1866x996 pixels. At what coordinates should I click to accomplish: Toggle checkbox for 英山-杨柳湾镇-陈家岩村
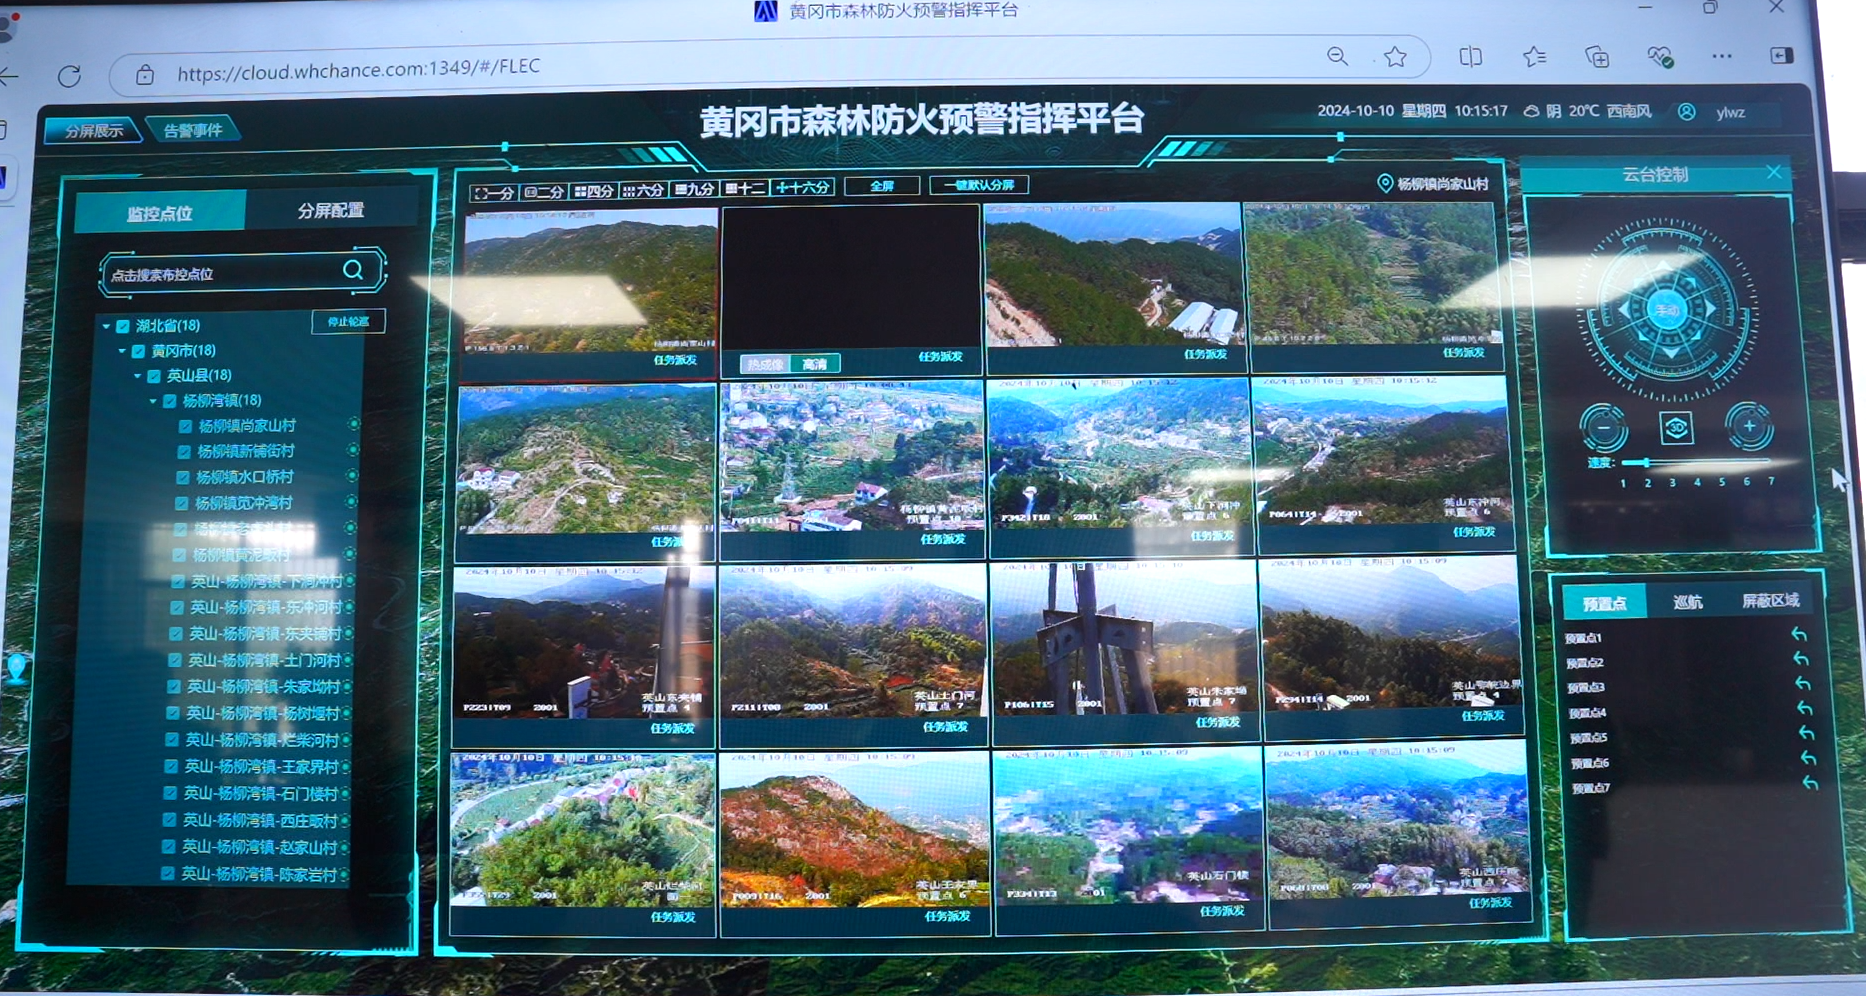[167, 873]
